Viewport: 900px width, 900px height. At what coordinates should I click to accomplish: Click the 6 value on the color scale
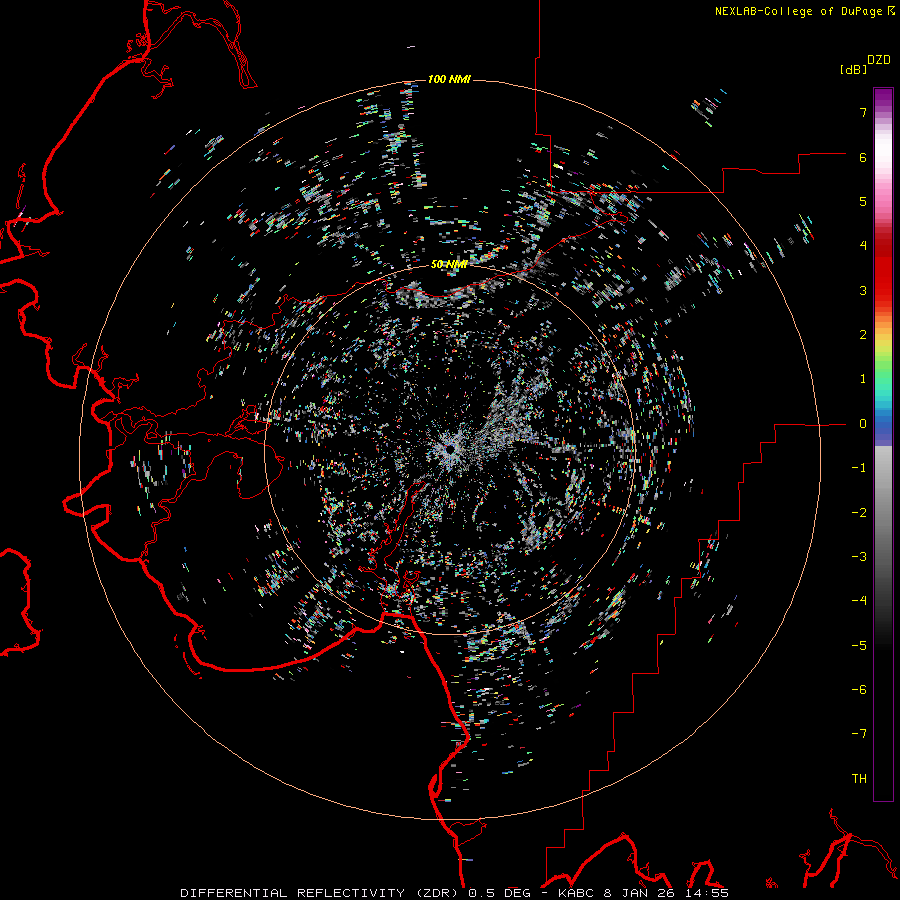[863, 157]
